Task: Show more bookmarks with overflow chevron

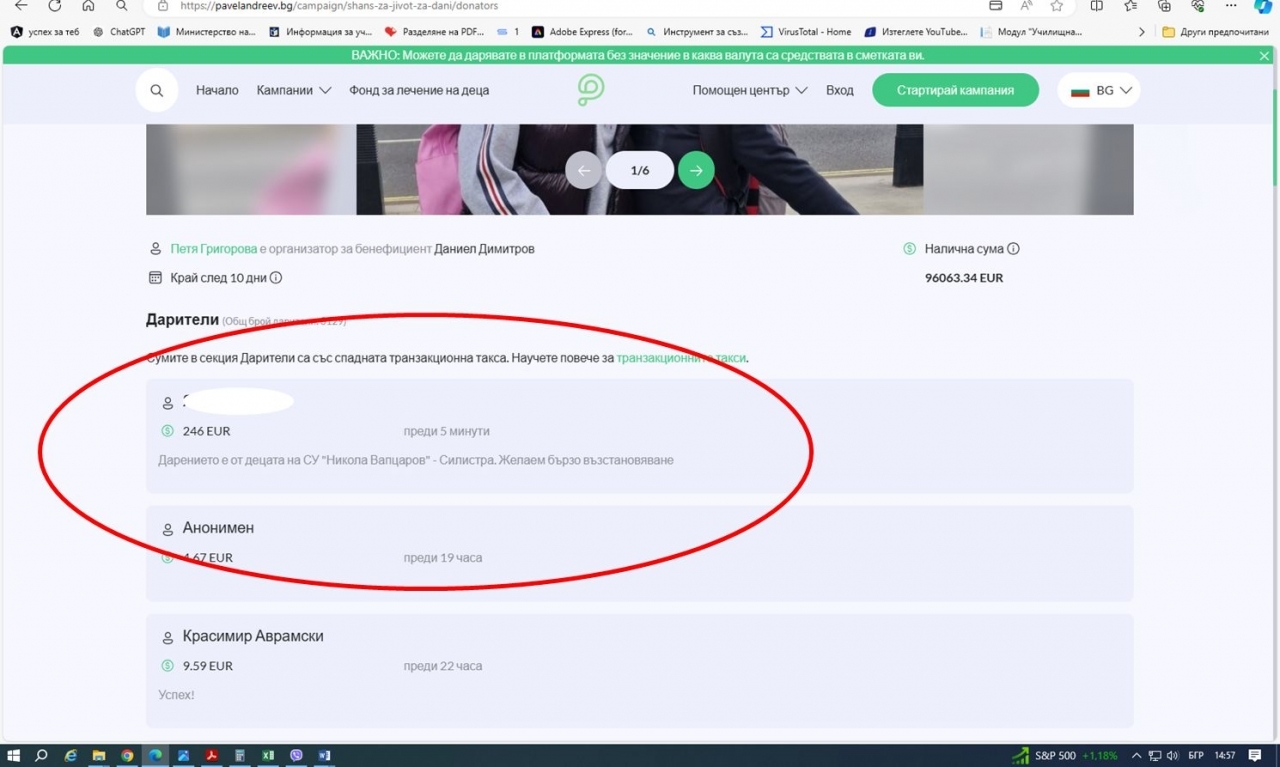Action: 1142,32
